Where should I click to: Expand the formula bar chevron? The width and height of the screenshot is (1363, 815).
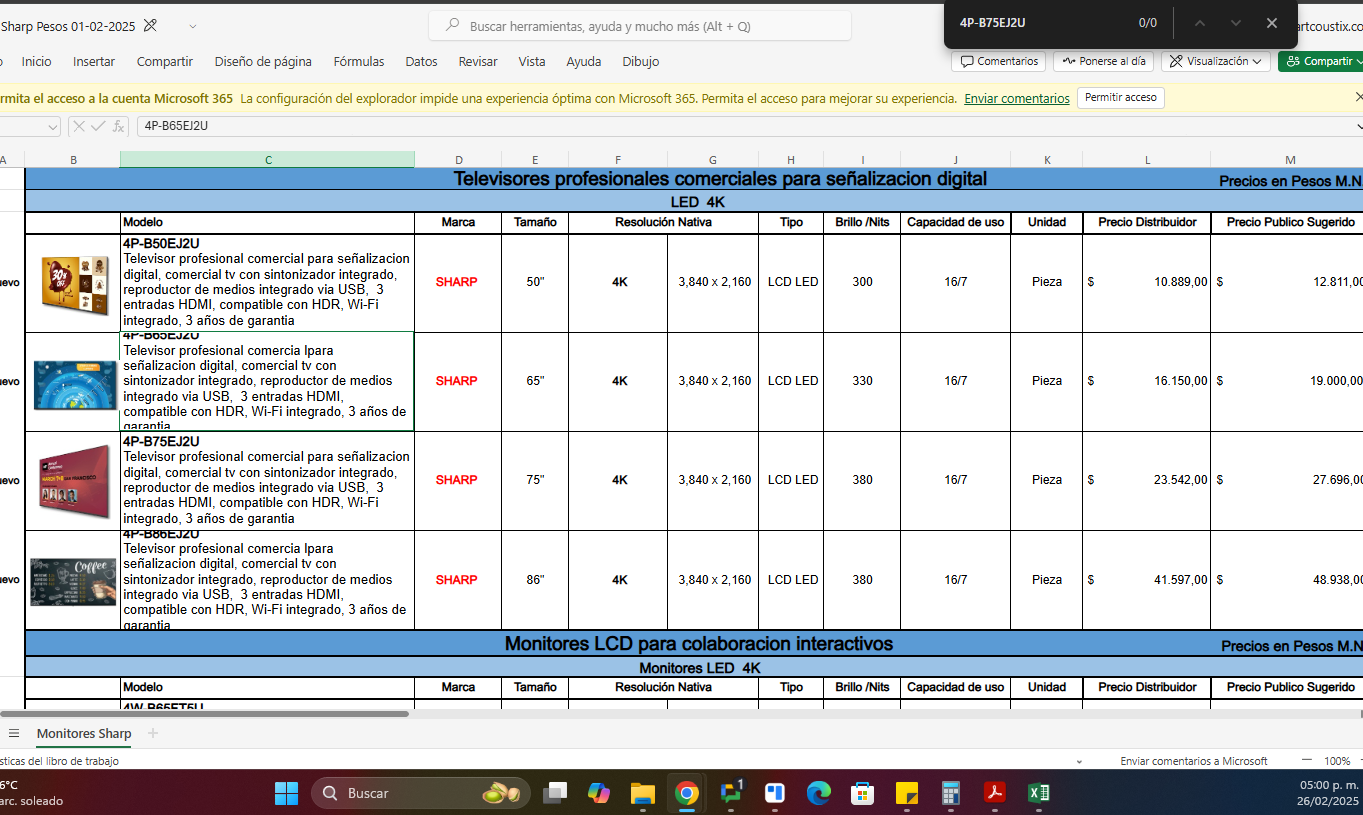1358,126
